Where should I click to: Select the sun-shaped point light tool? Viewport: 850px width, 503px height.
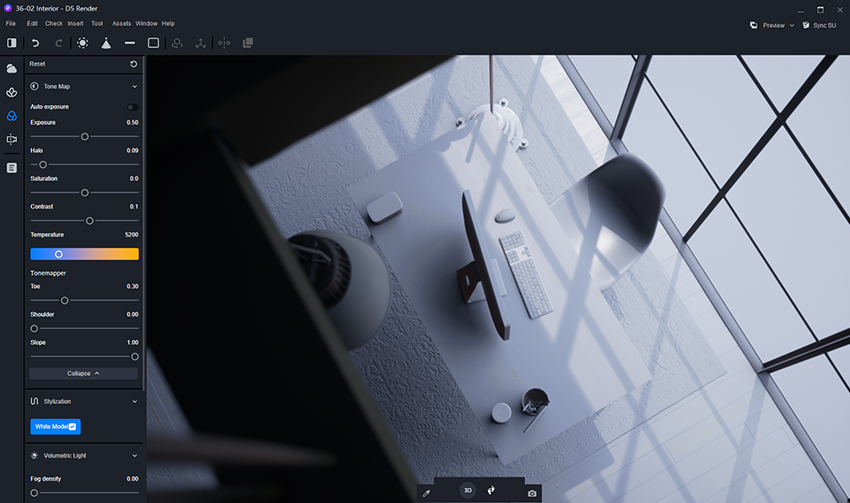(x=82, y=43)
